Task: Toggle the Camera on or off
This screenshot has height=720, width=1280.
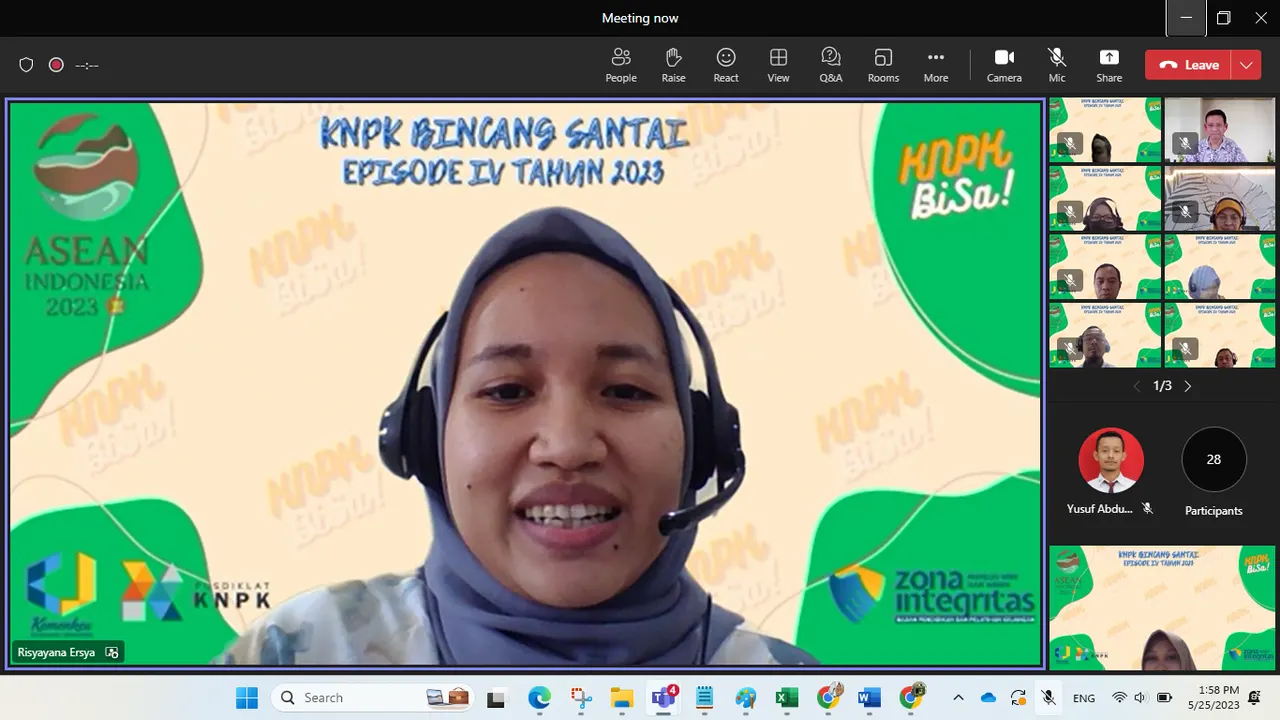Action: click(1004, 65)
